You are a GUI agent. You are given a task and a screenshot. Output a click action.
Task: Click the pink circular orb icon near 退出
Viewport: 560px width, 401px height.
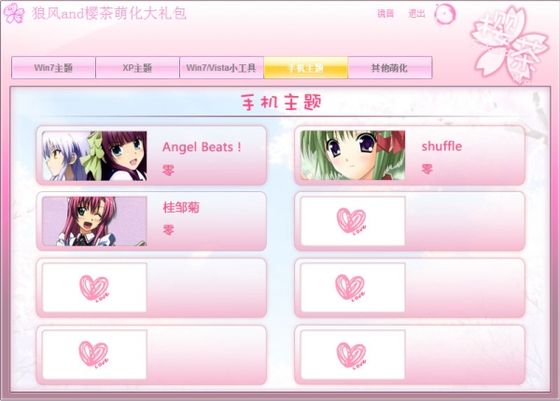click(445, 15)
